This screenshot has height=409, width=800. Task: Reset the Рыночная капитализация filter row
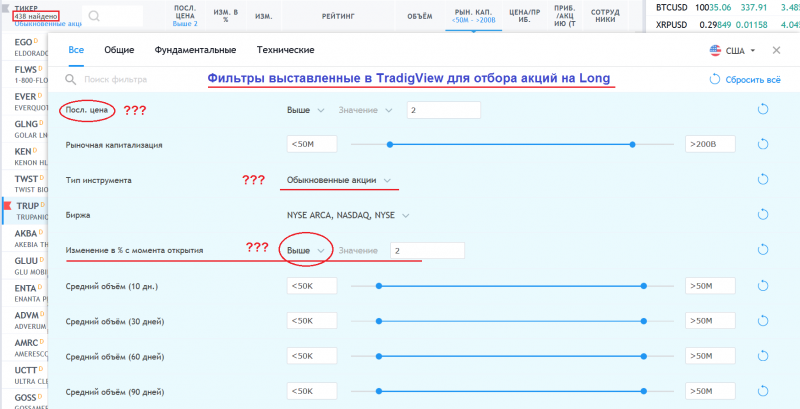(763, 144)
